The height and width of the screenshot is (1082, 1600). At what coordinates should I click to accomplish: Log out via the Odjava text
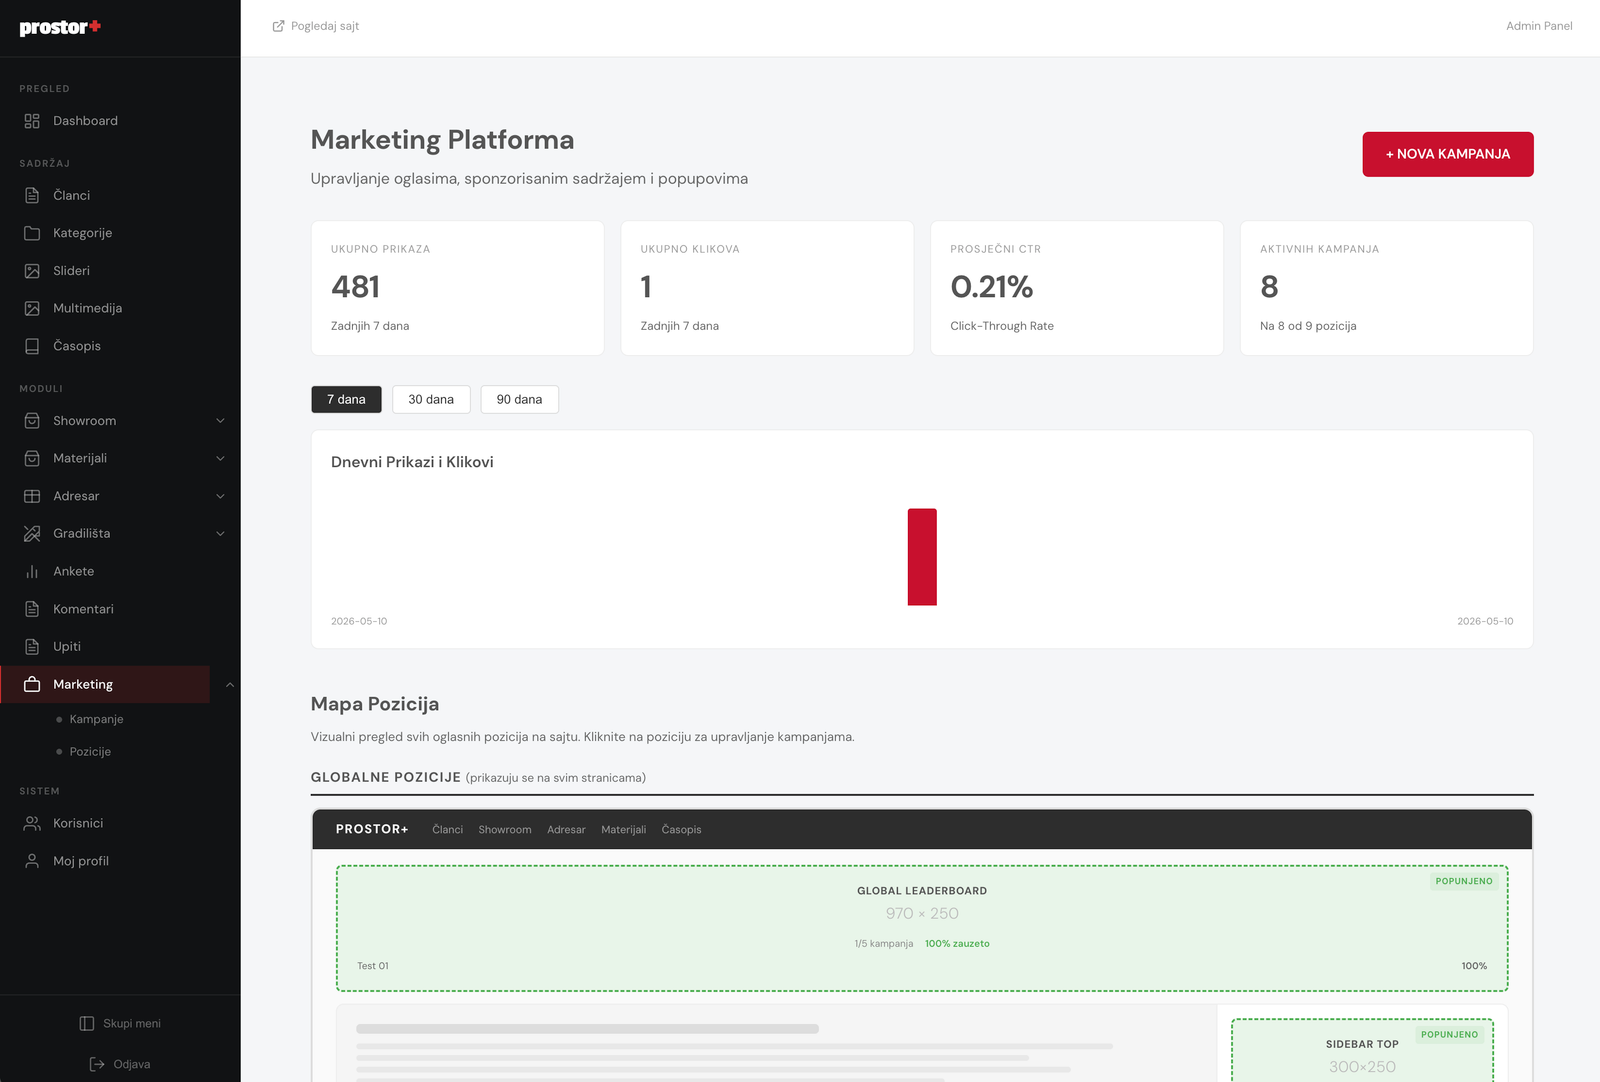[132, 1064]
